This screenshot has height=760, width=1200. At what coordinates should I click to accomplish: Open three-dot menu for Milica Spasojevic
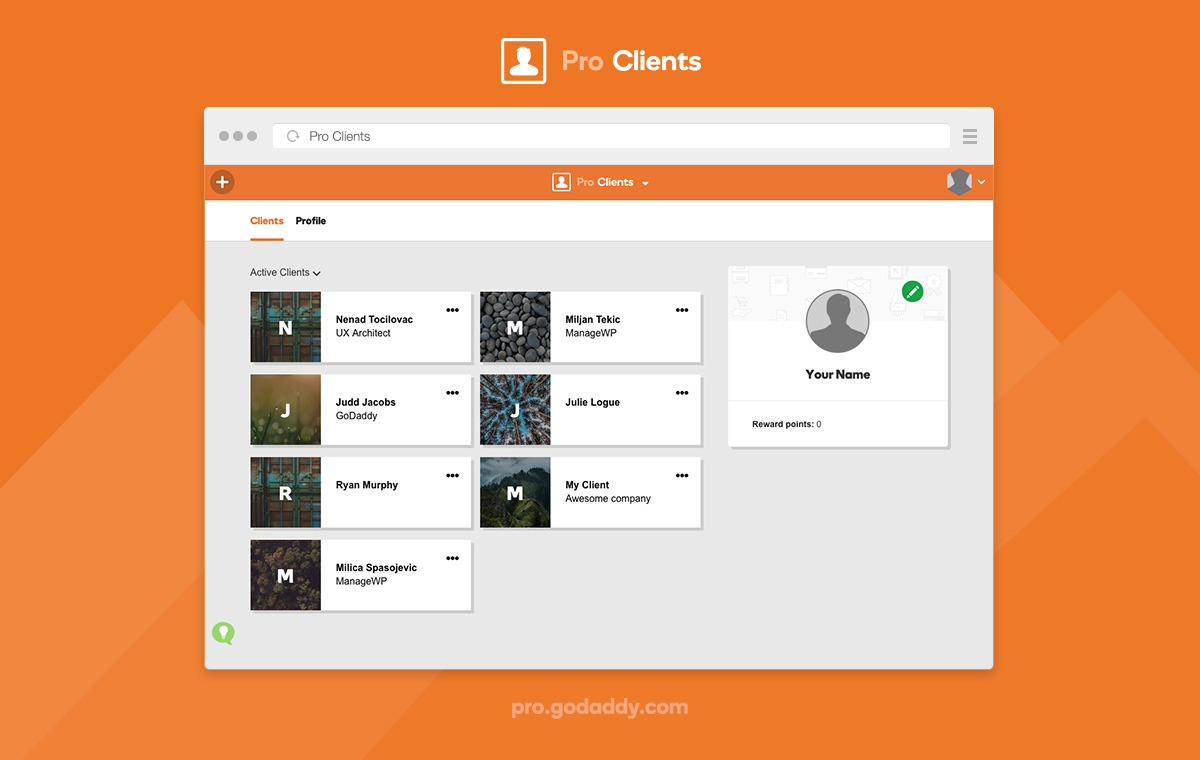click(452, 558)
